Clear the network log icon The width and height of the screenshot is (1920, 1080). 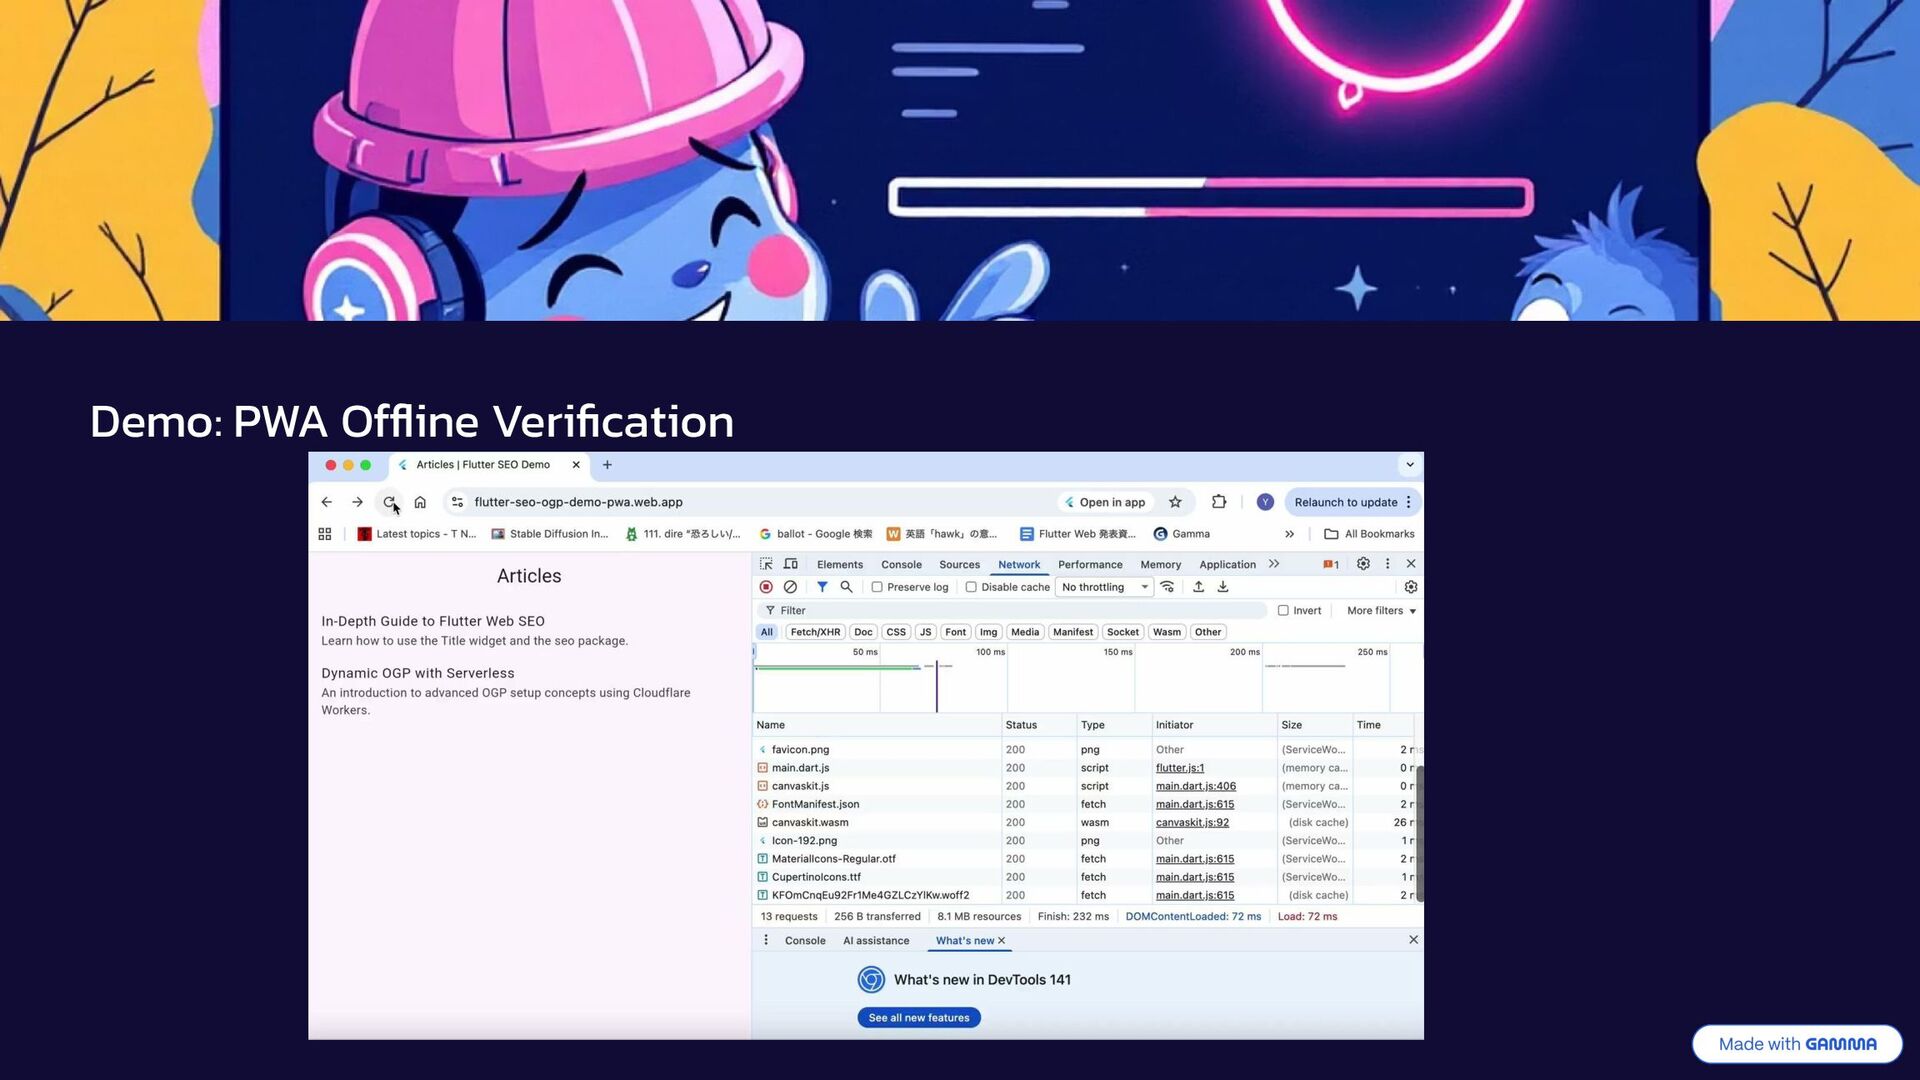pos(790,587)
